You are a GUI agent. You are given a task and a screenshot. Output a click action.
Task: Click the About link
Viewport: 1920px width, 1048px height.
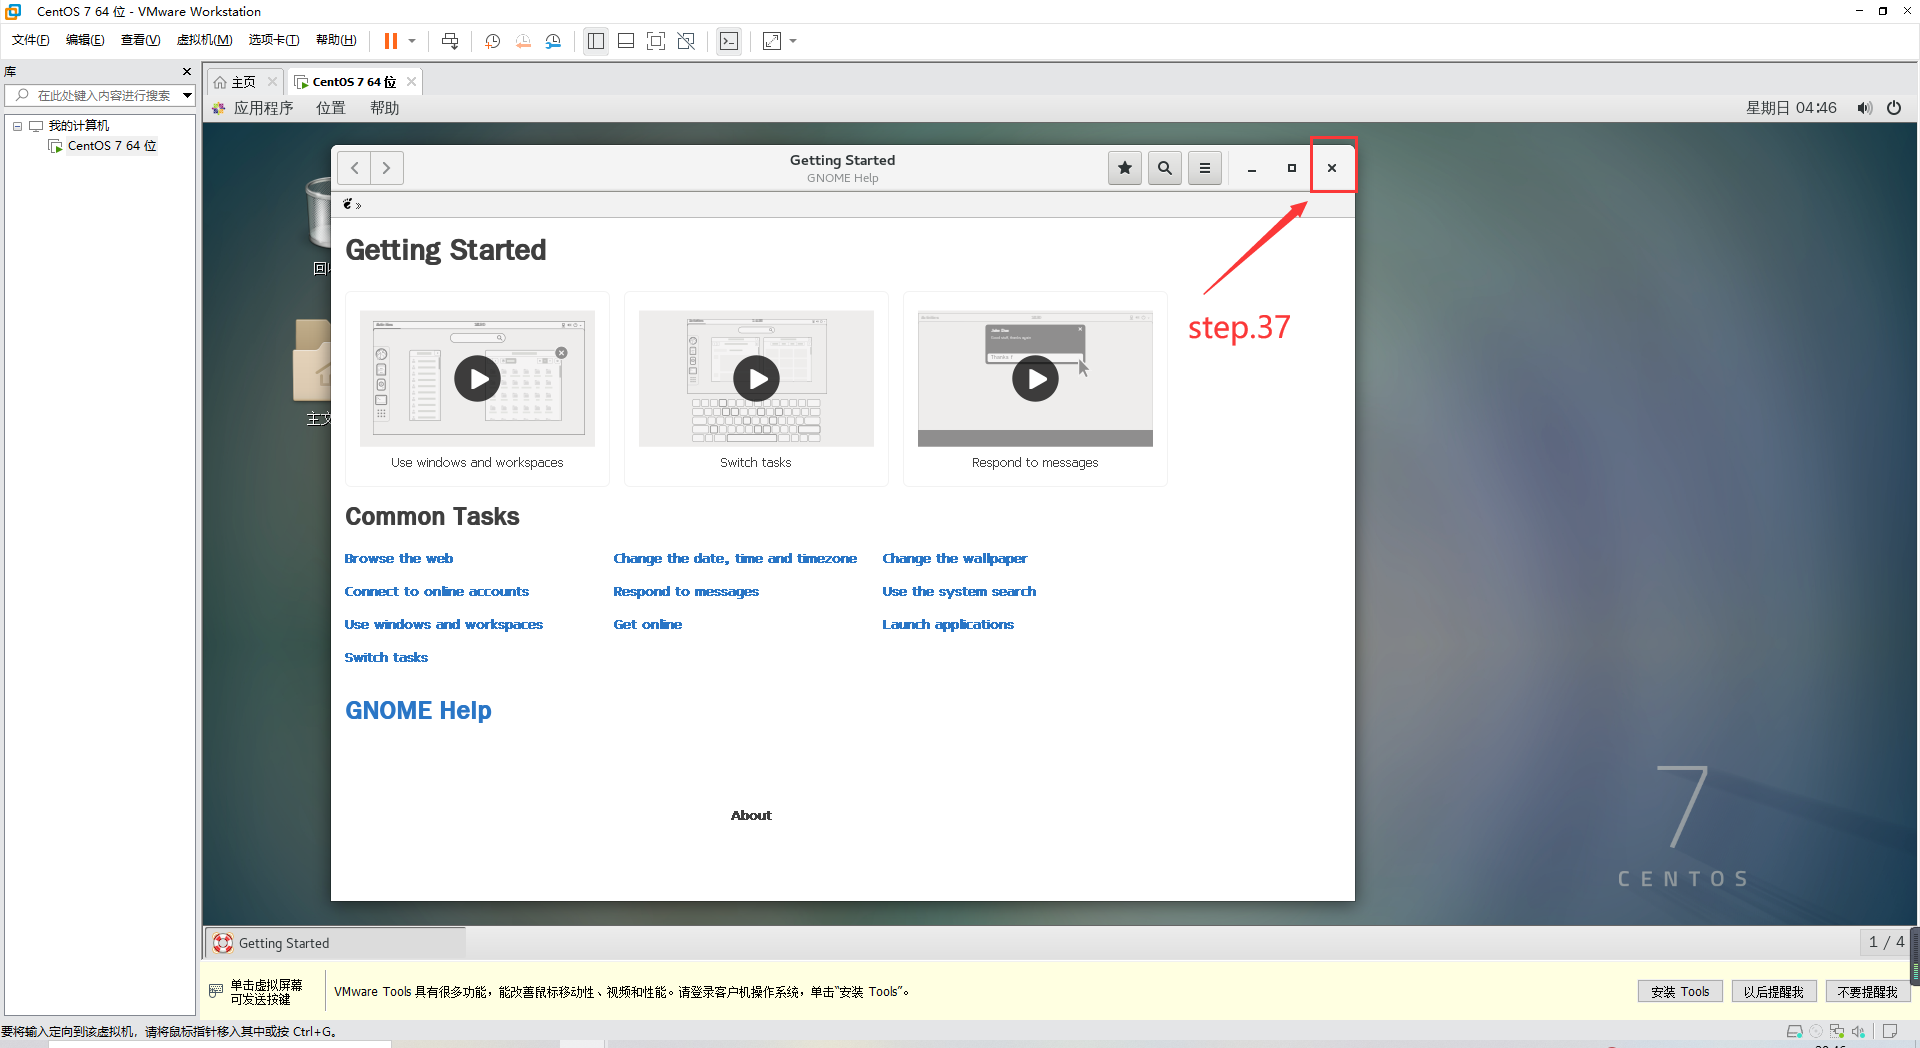click(751, 815)
